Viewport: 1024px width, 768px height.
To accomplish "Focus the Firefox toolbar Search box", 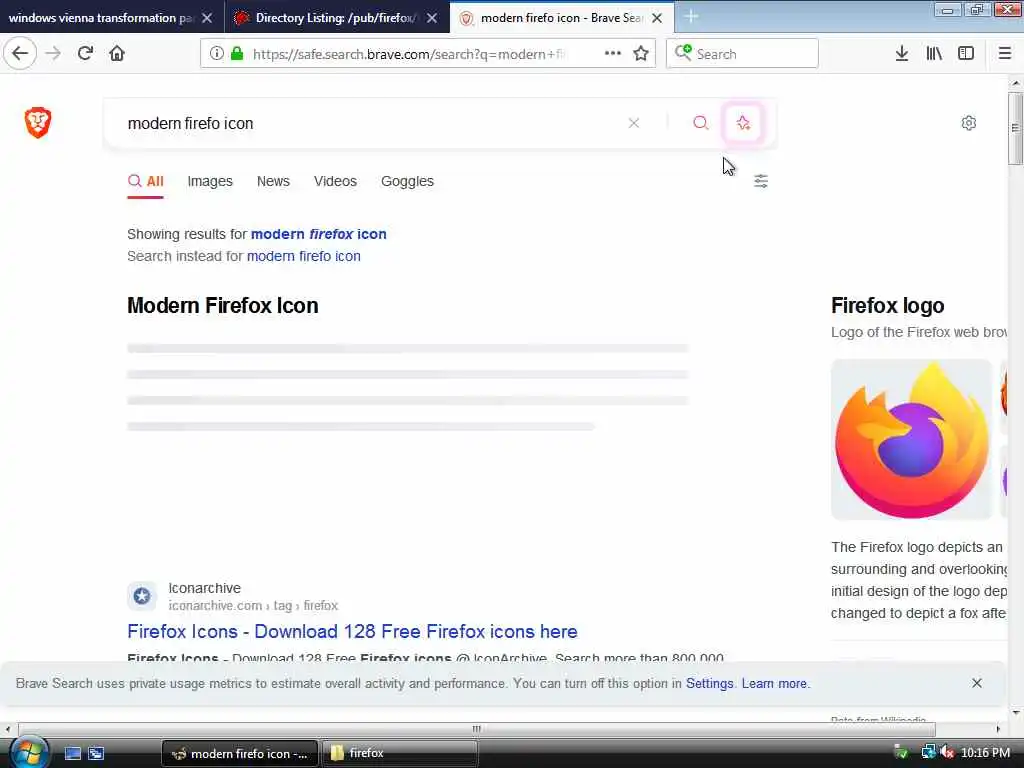I will 743,54.
